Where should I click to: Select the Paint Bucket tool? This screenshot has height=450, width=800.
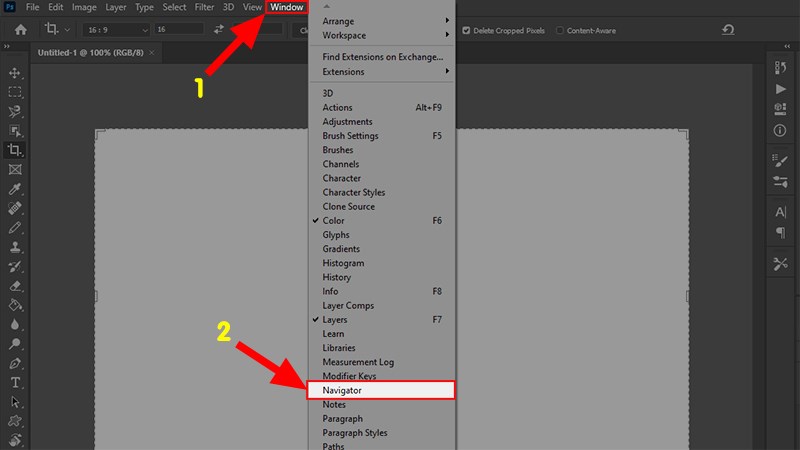pyautogui.click(x=14, y=305)
